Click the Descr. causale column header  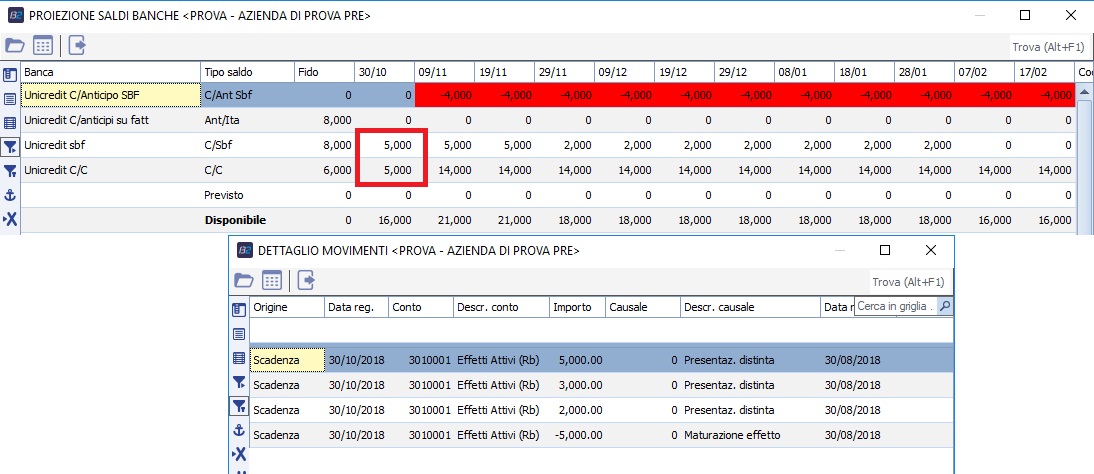[751, 307]
